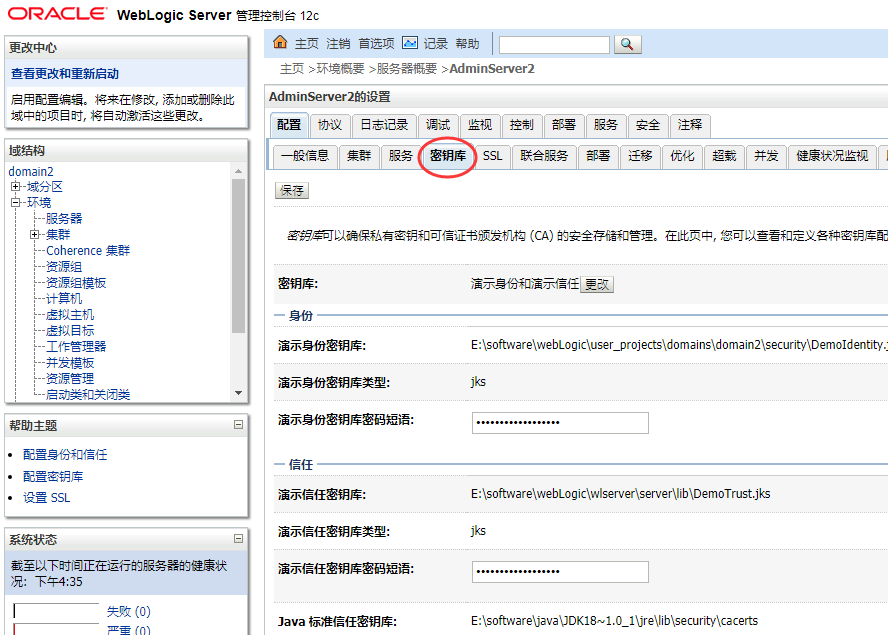888x635 pixels.
Task: Select the Coherence 集群 tree node
Action: [x=86, y=249]
